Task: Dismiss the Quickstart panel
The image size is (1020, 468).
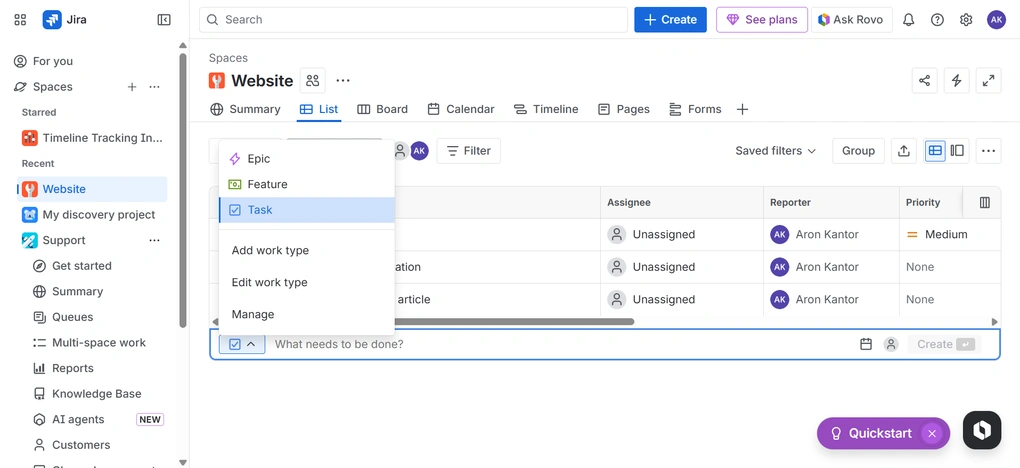Action: pyautogui.click(x=932, y=434)
